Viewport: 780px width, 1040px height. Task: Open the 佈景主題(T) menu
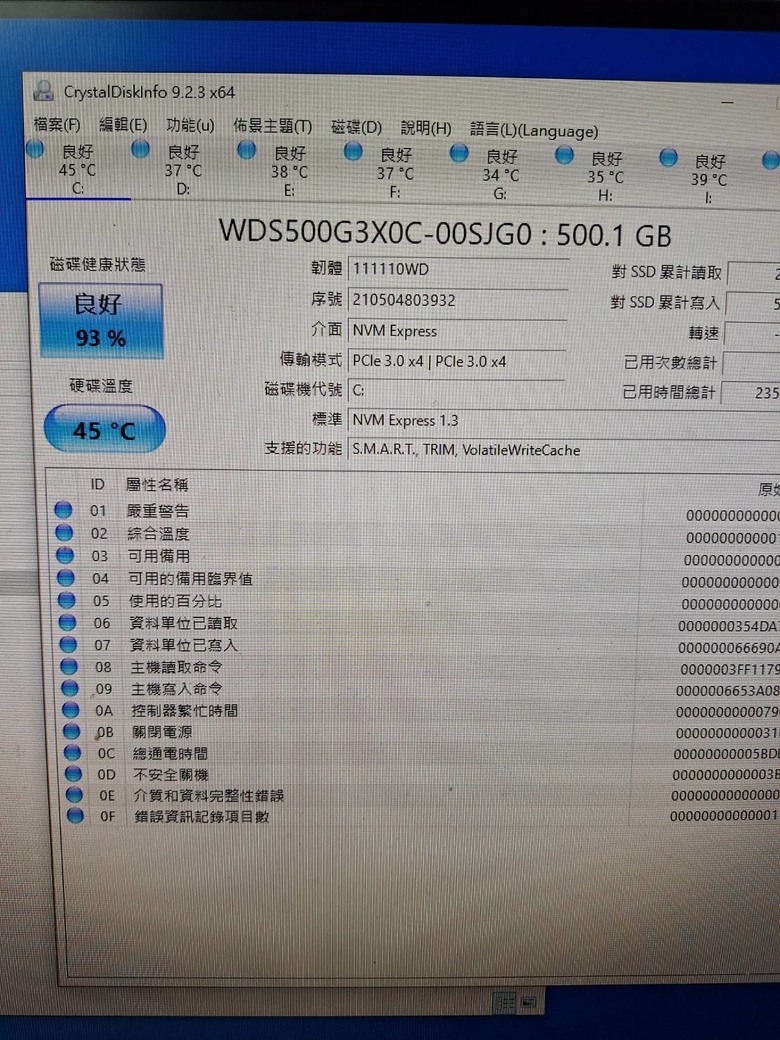tap(272, 126)
